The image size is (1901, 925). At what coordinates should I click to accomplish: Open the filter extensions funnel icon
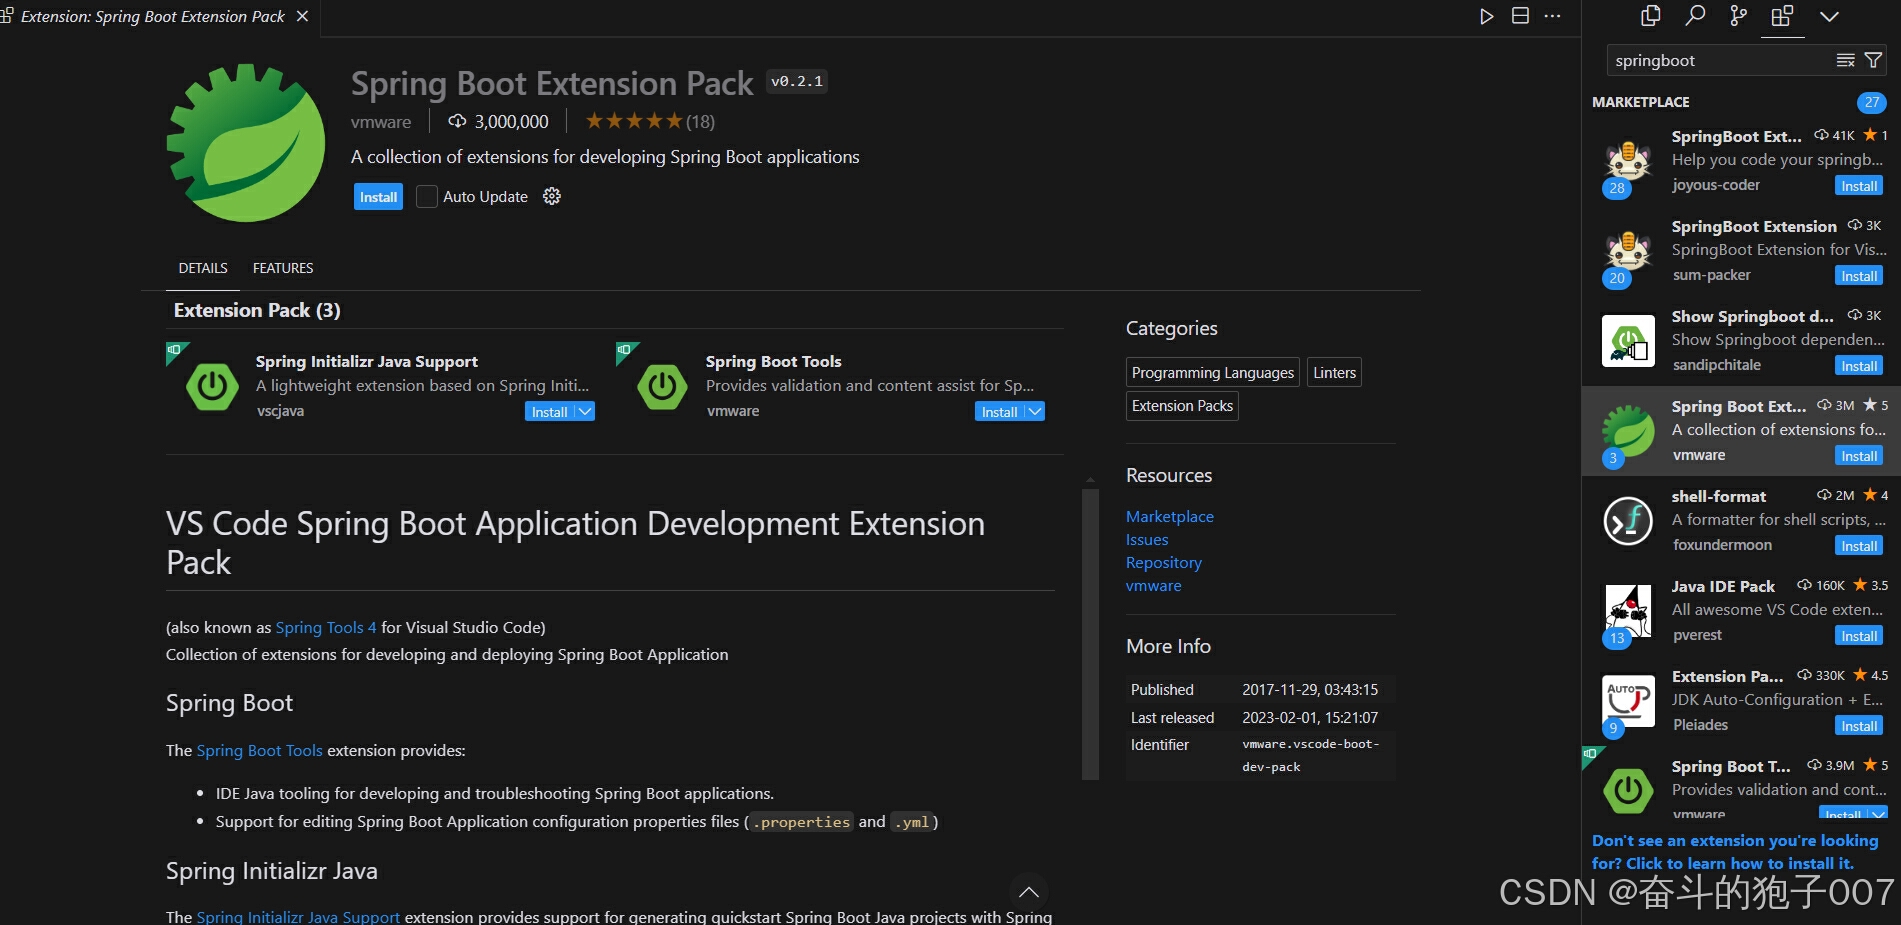1873,60
